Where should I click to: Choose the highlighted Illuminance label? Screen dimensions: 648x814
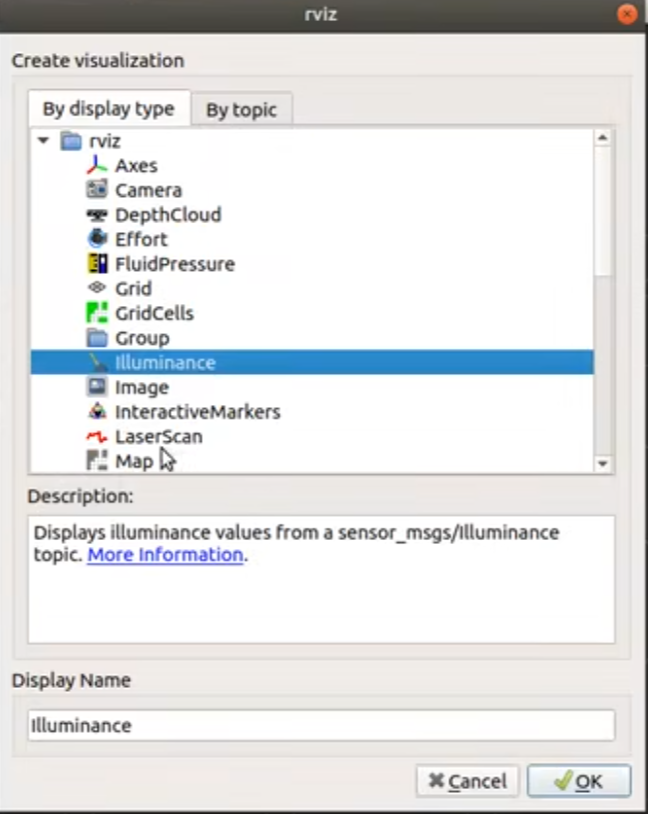click(x=165, y=362)
